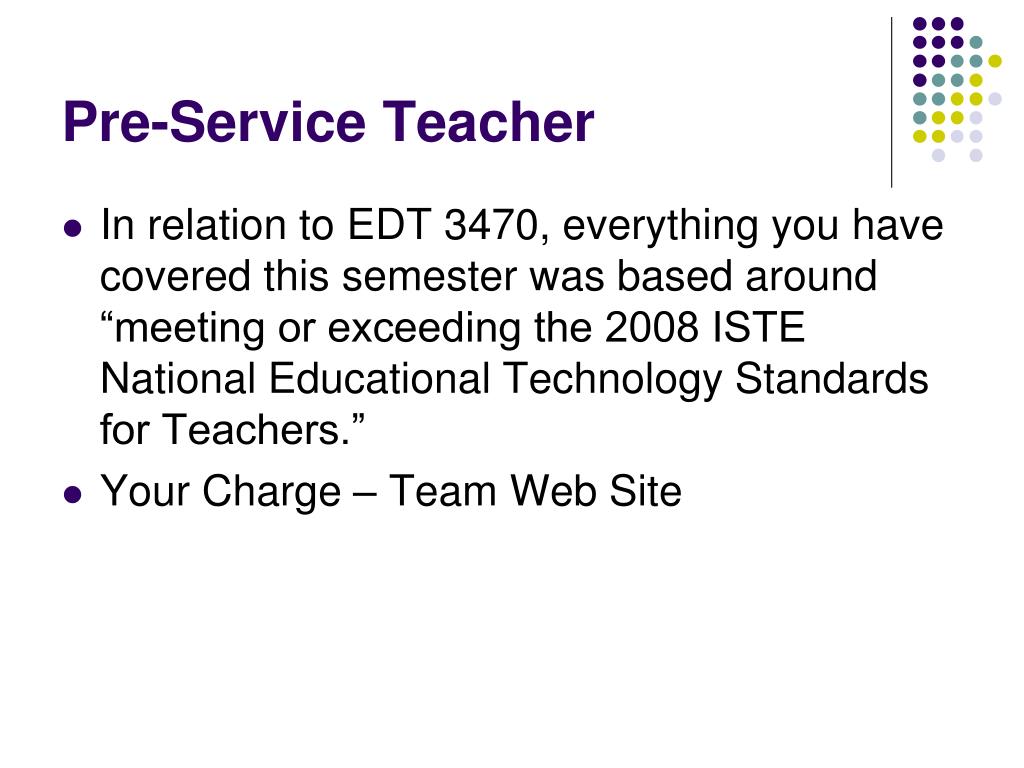
Task: Click the word 'covered' starting second line
Action: pyautogui.click(x=175, y=276)
